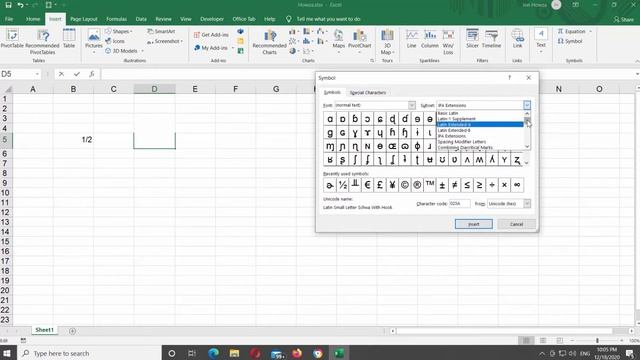The image size is (640, 360).
Task: Switch to the Home ribbon tab
Action: [x=33, y=19]
